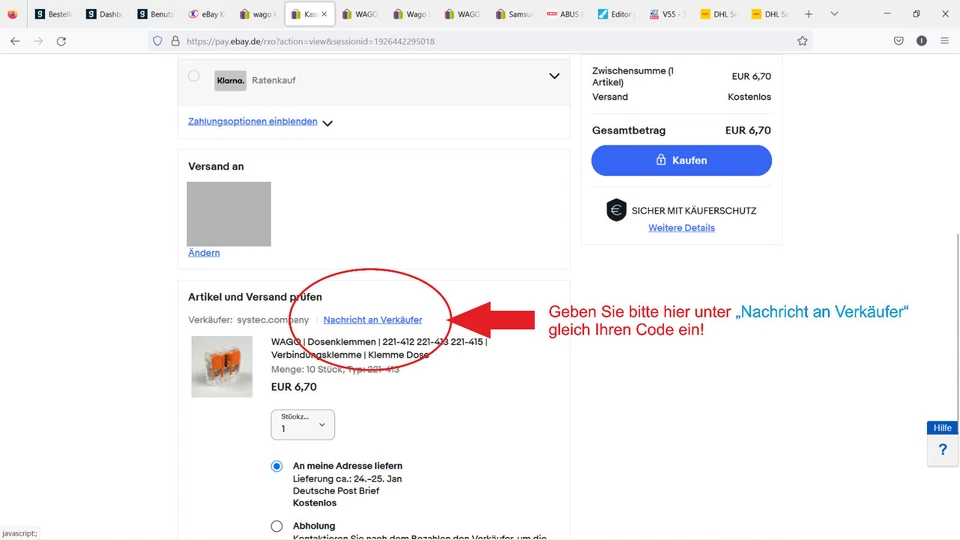Click the blue Kaufen button
This screenshot has width=960, height=540.
(681, 160)
